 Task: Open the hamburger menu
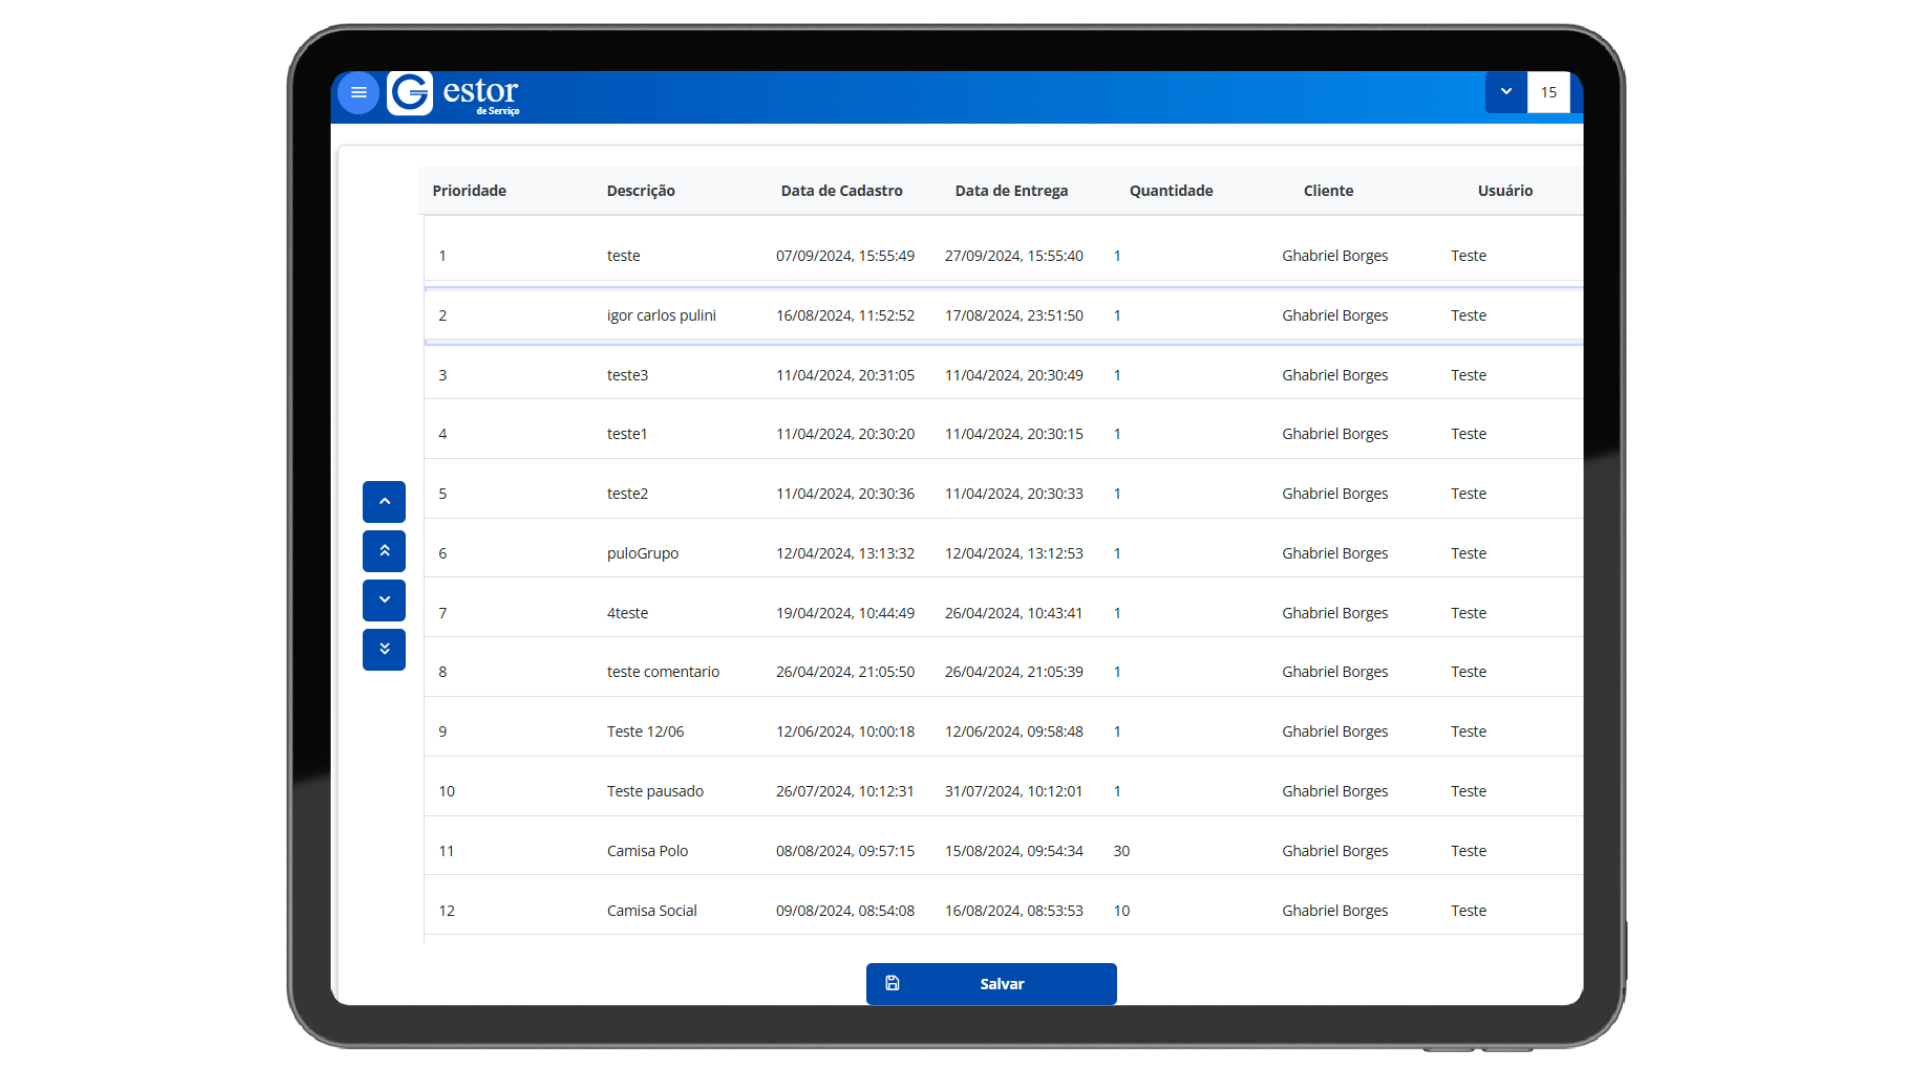[x=358, y=93]
